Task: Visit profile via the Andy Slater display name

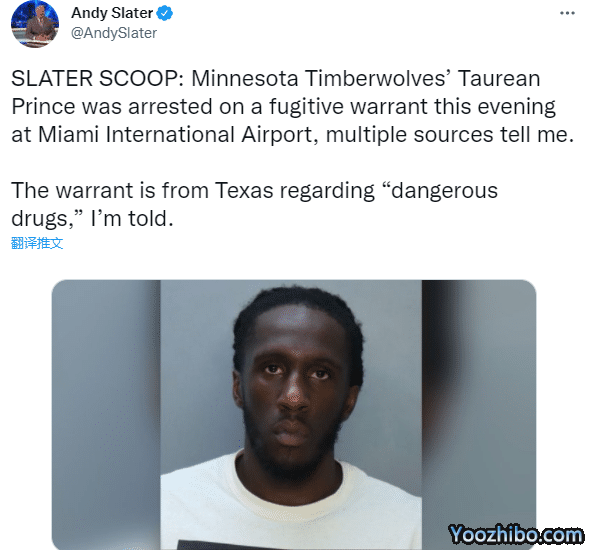Action: [x=112, y=13]
